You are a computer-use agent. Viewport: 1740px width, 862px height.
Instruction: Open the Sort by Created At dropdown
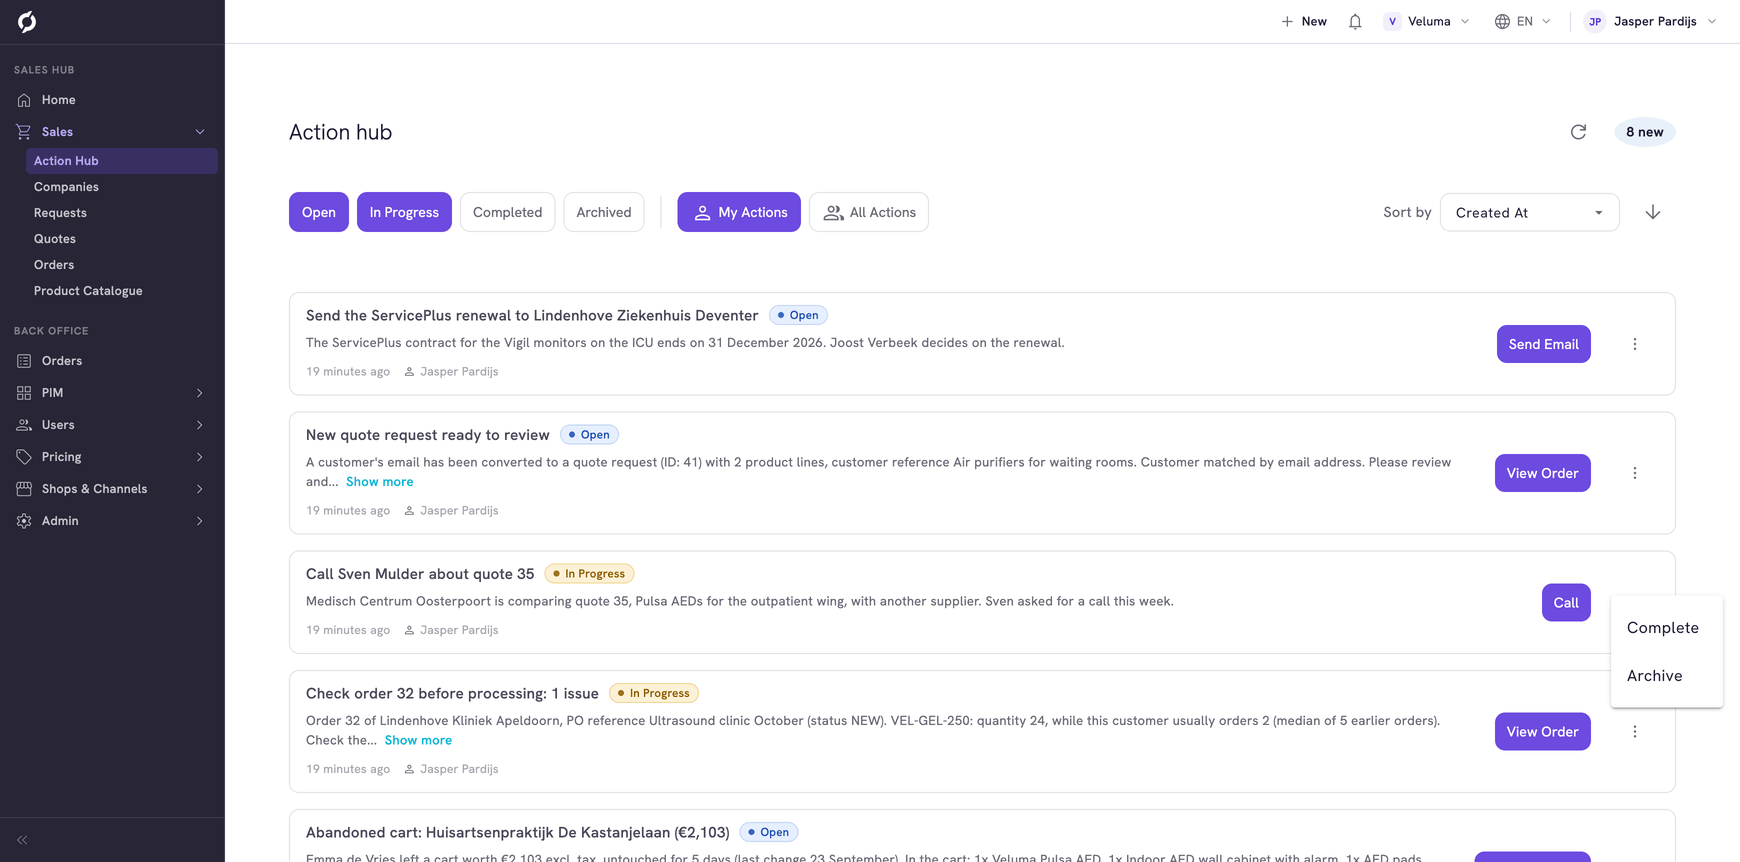(x=1529, y=213)
